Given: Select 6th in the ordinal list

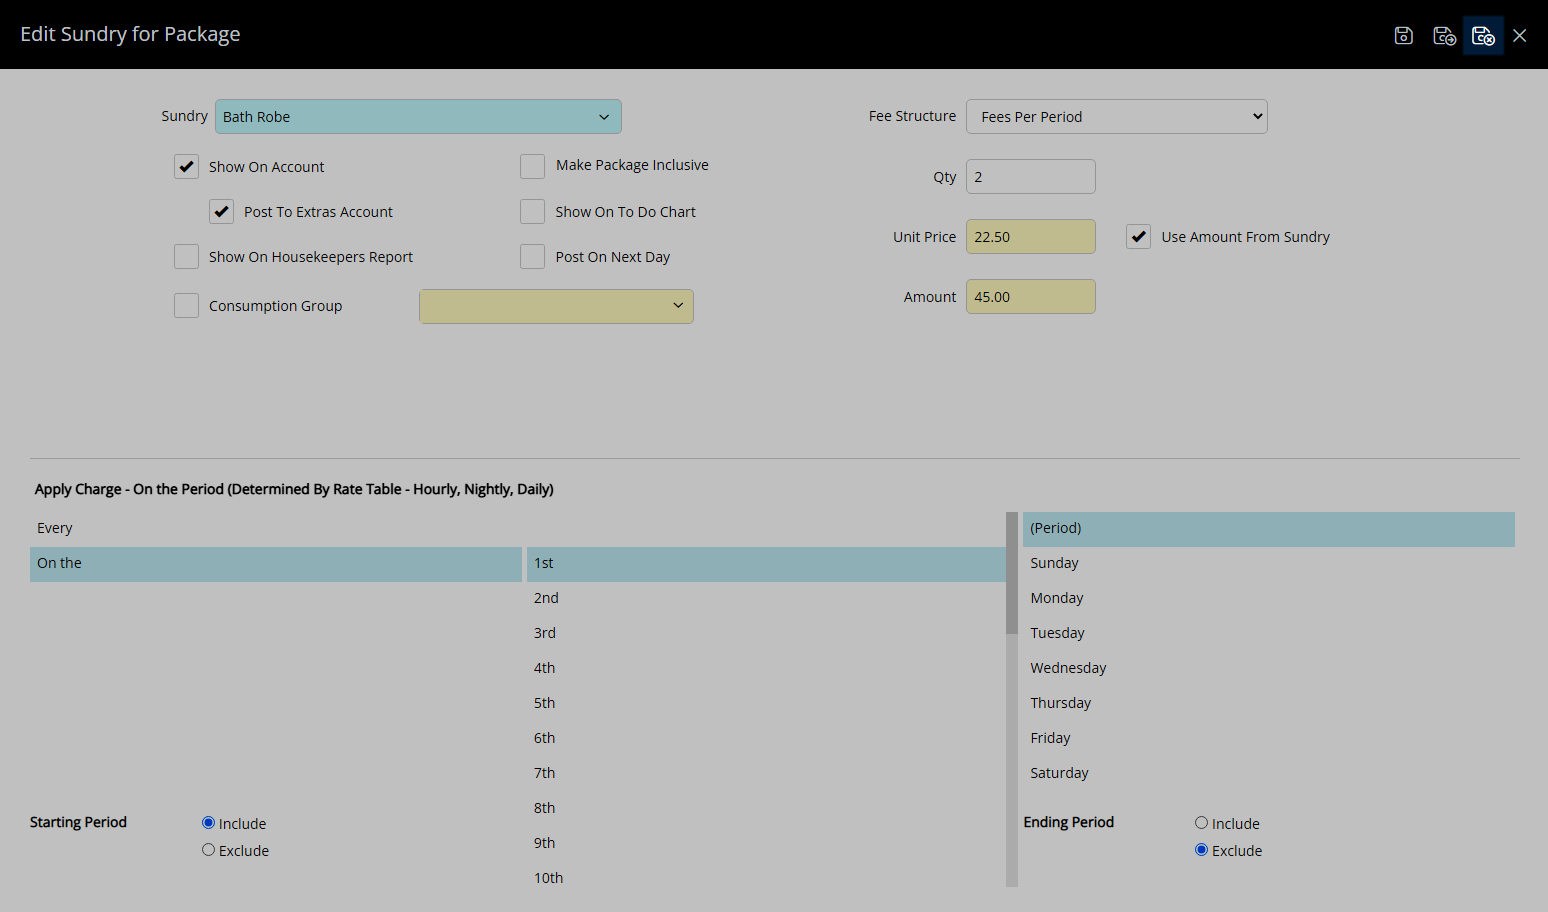Looking at the screenshot, I should tap(766, 738).
